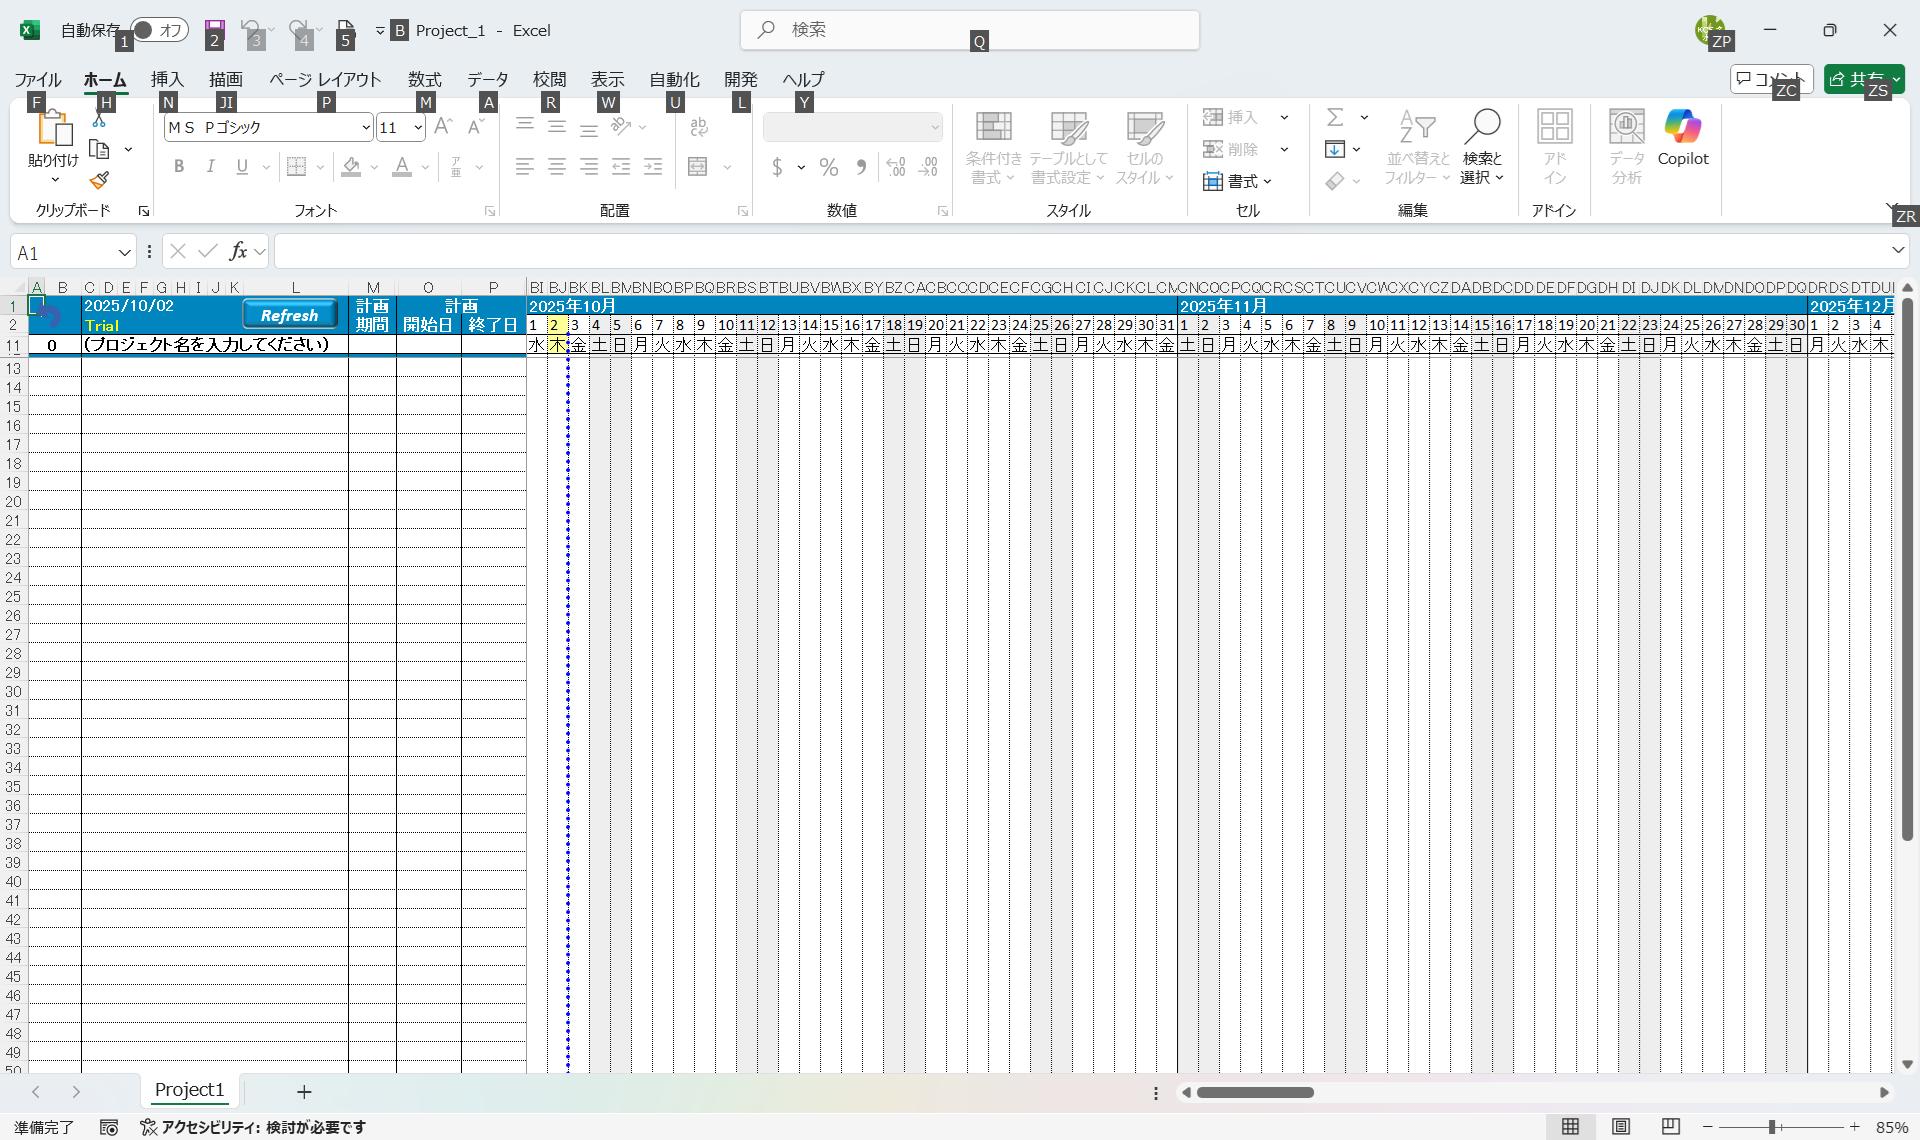
Task: Toggle Italic formatting
Action: [210, 167]
